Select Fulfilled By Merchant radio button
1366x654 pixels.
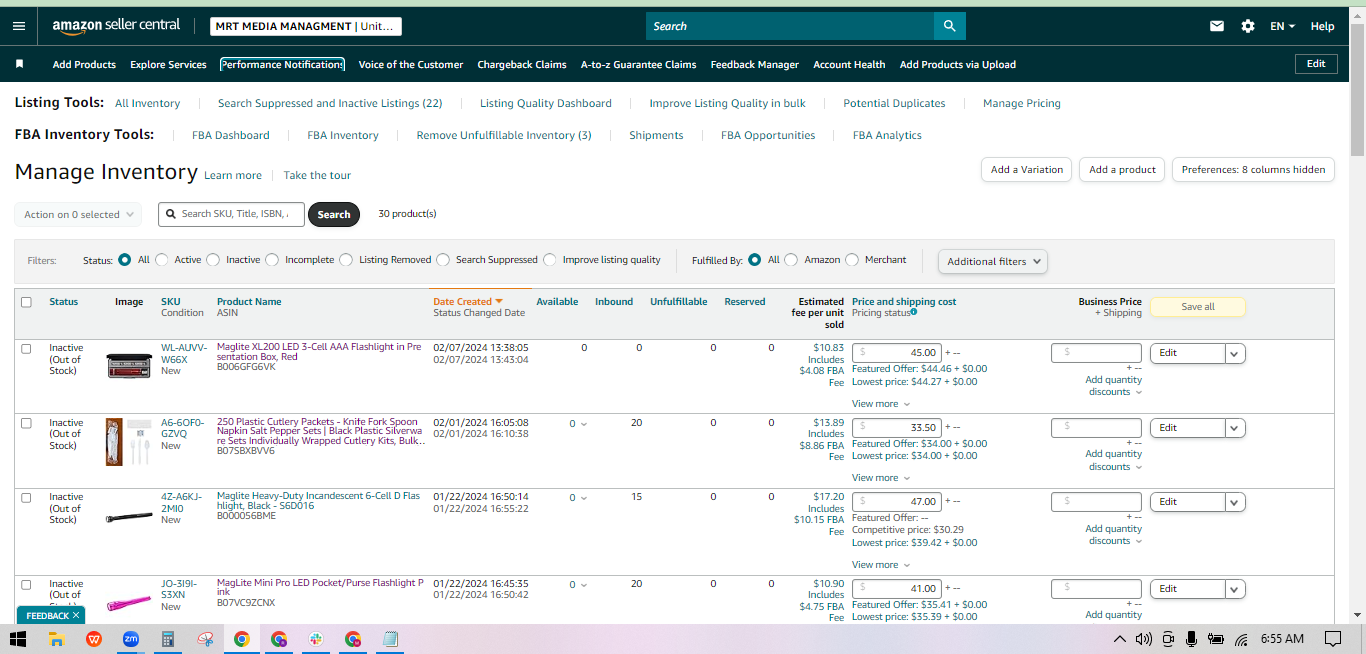(852, 260)
